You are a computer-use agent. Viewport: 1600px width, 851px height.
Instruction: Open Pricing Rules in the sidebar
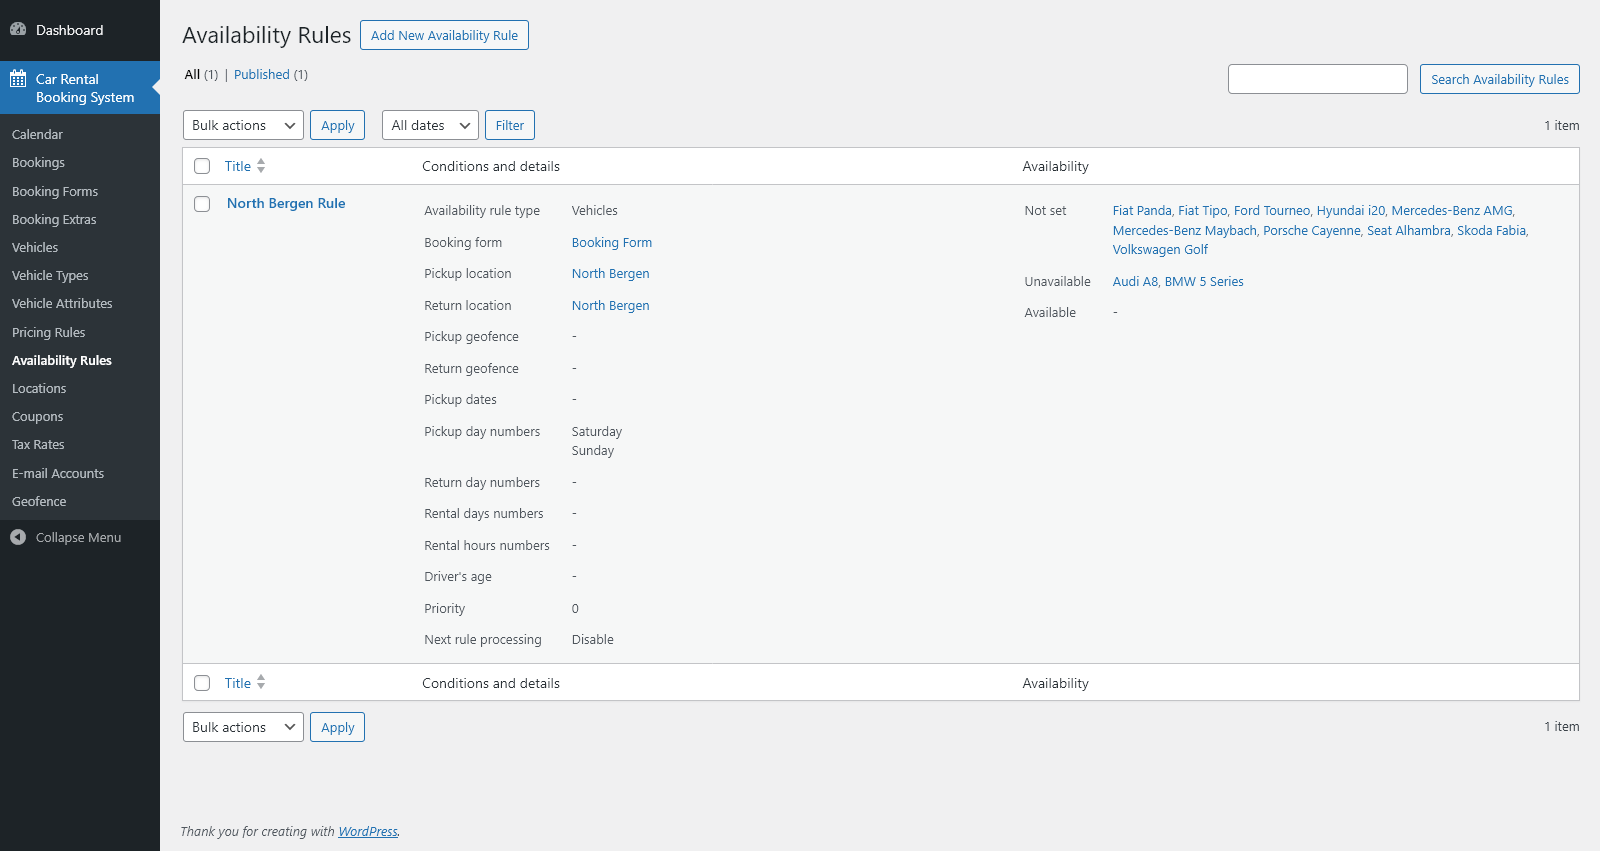(48, 333)
